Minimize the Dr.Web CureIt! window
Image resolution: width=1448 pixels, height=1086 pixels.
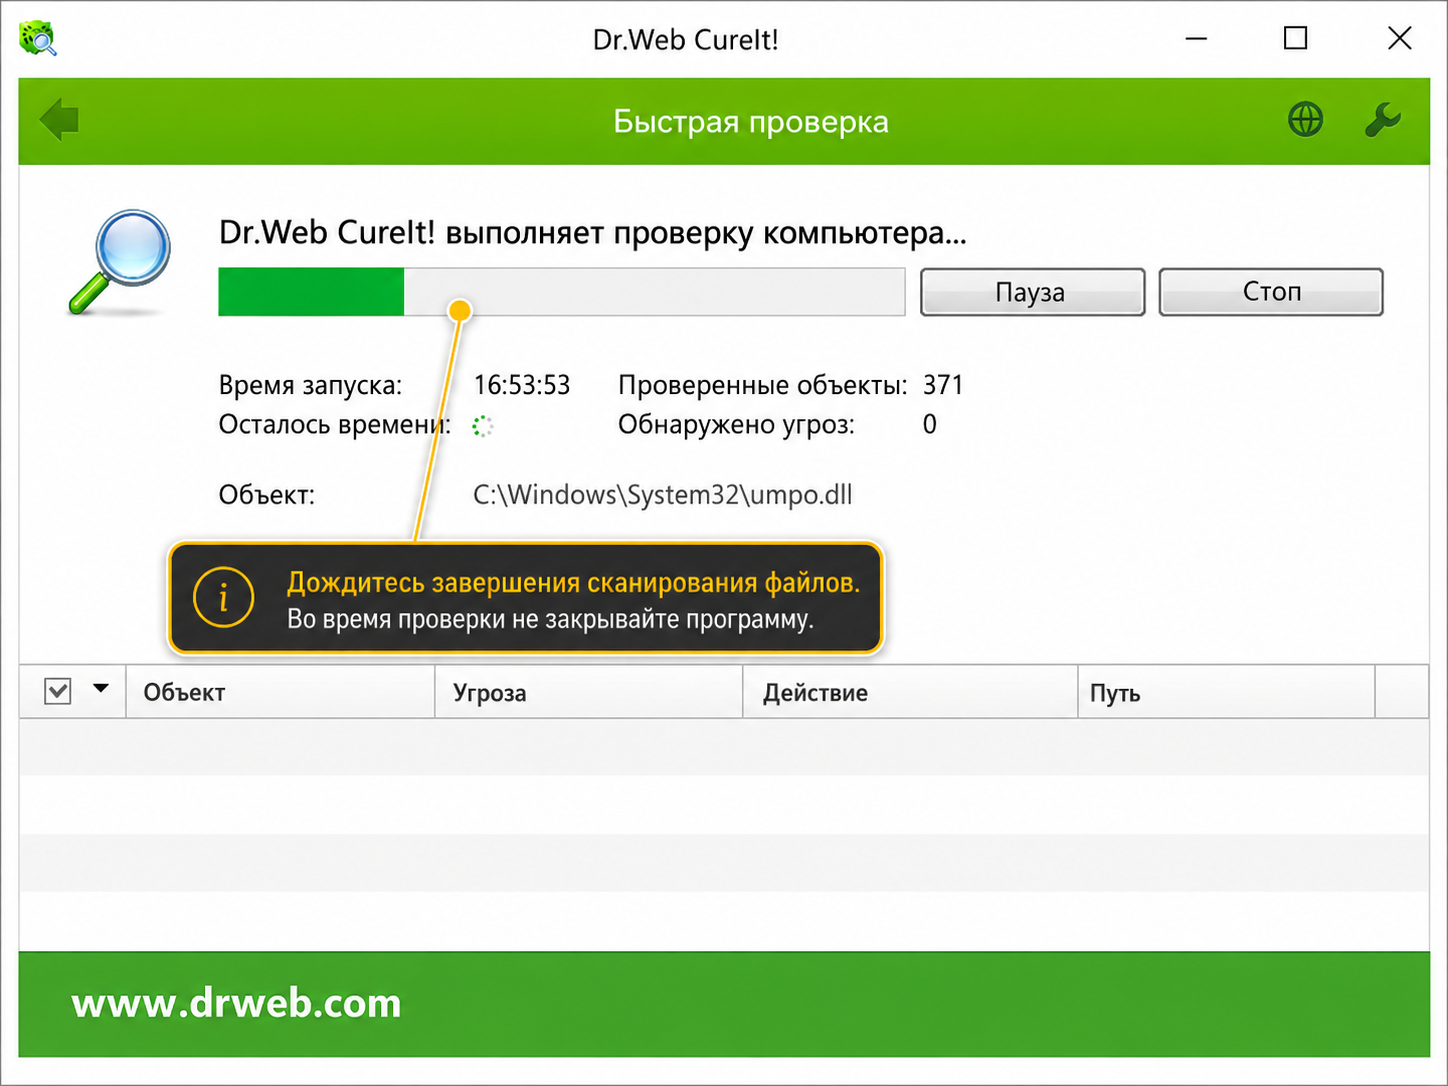[x=1196, y=39]
